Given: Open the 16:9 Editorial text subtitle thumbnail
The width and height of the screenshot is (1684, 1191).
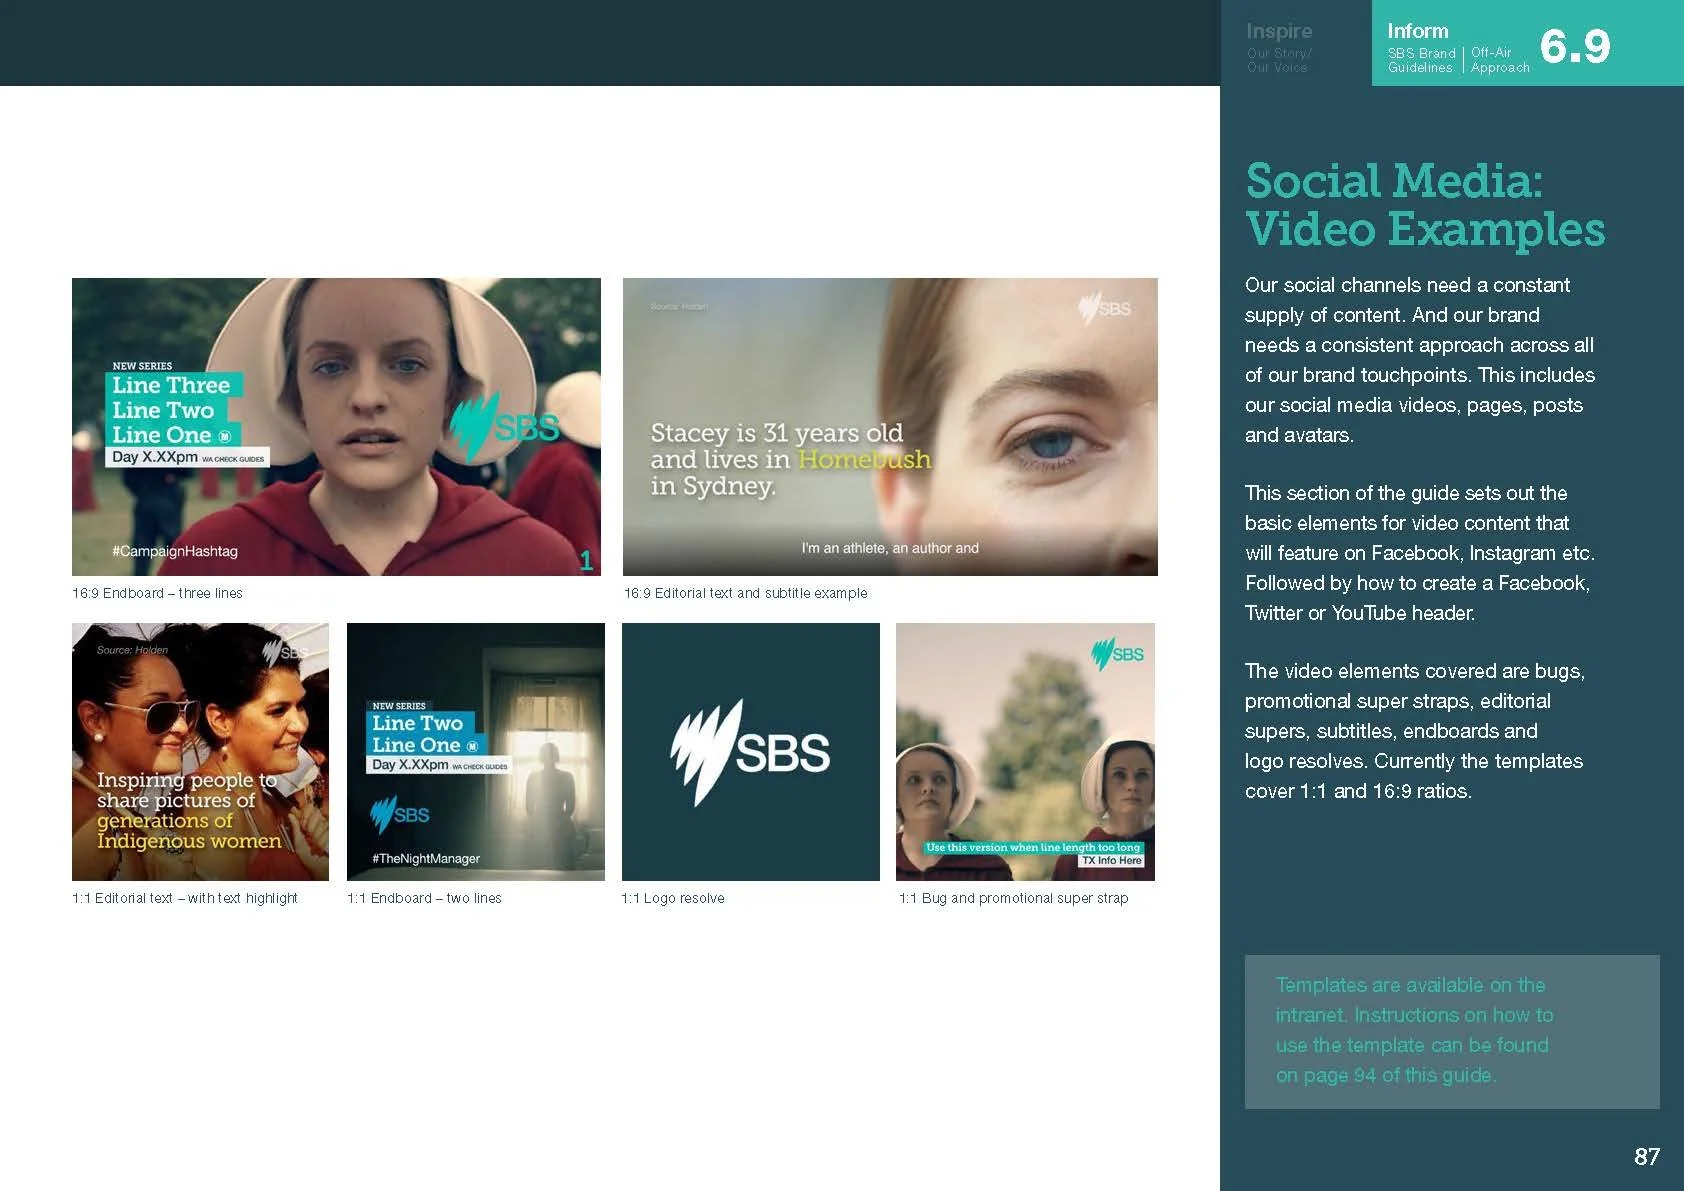Looking at the screenshot, I should (x=890, y=427).
